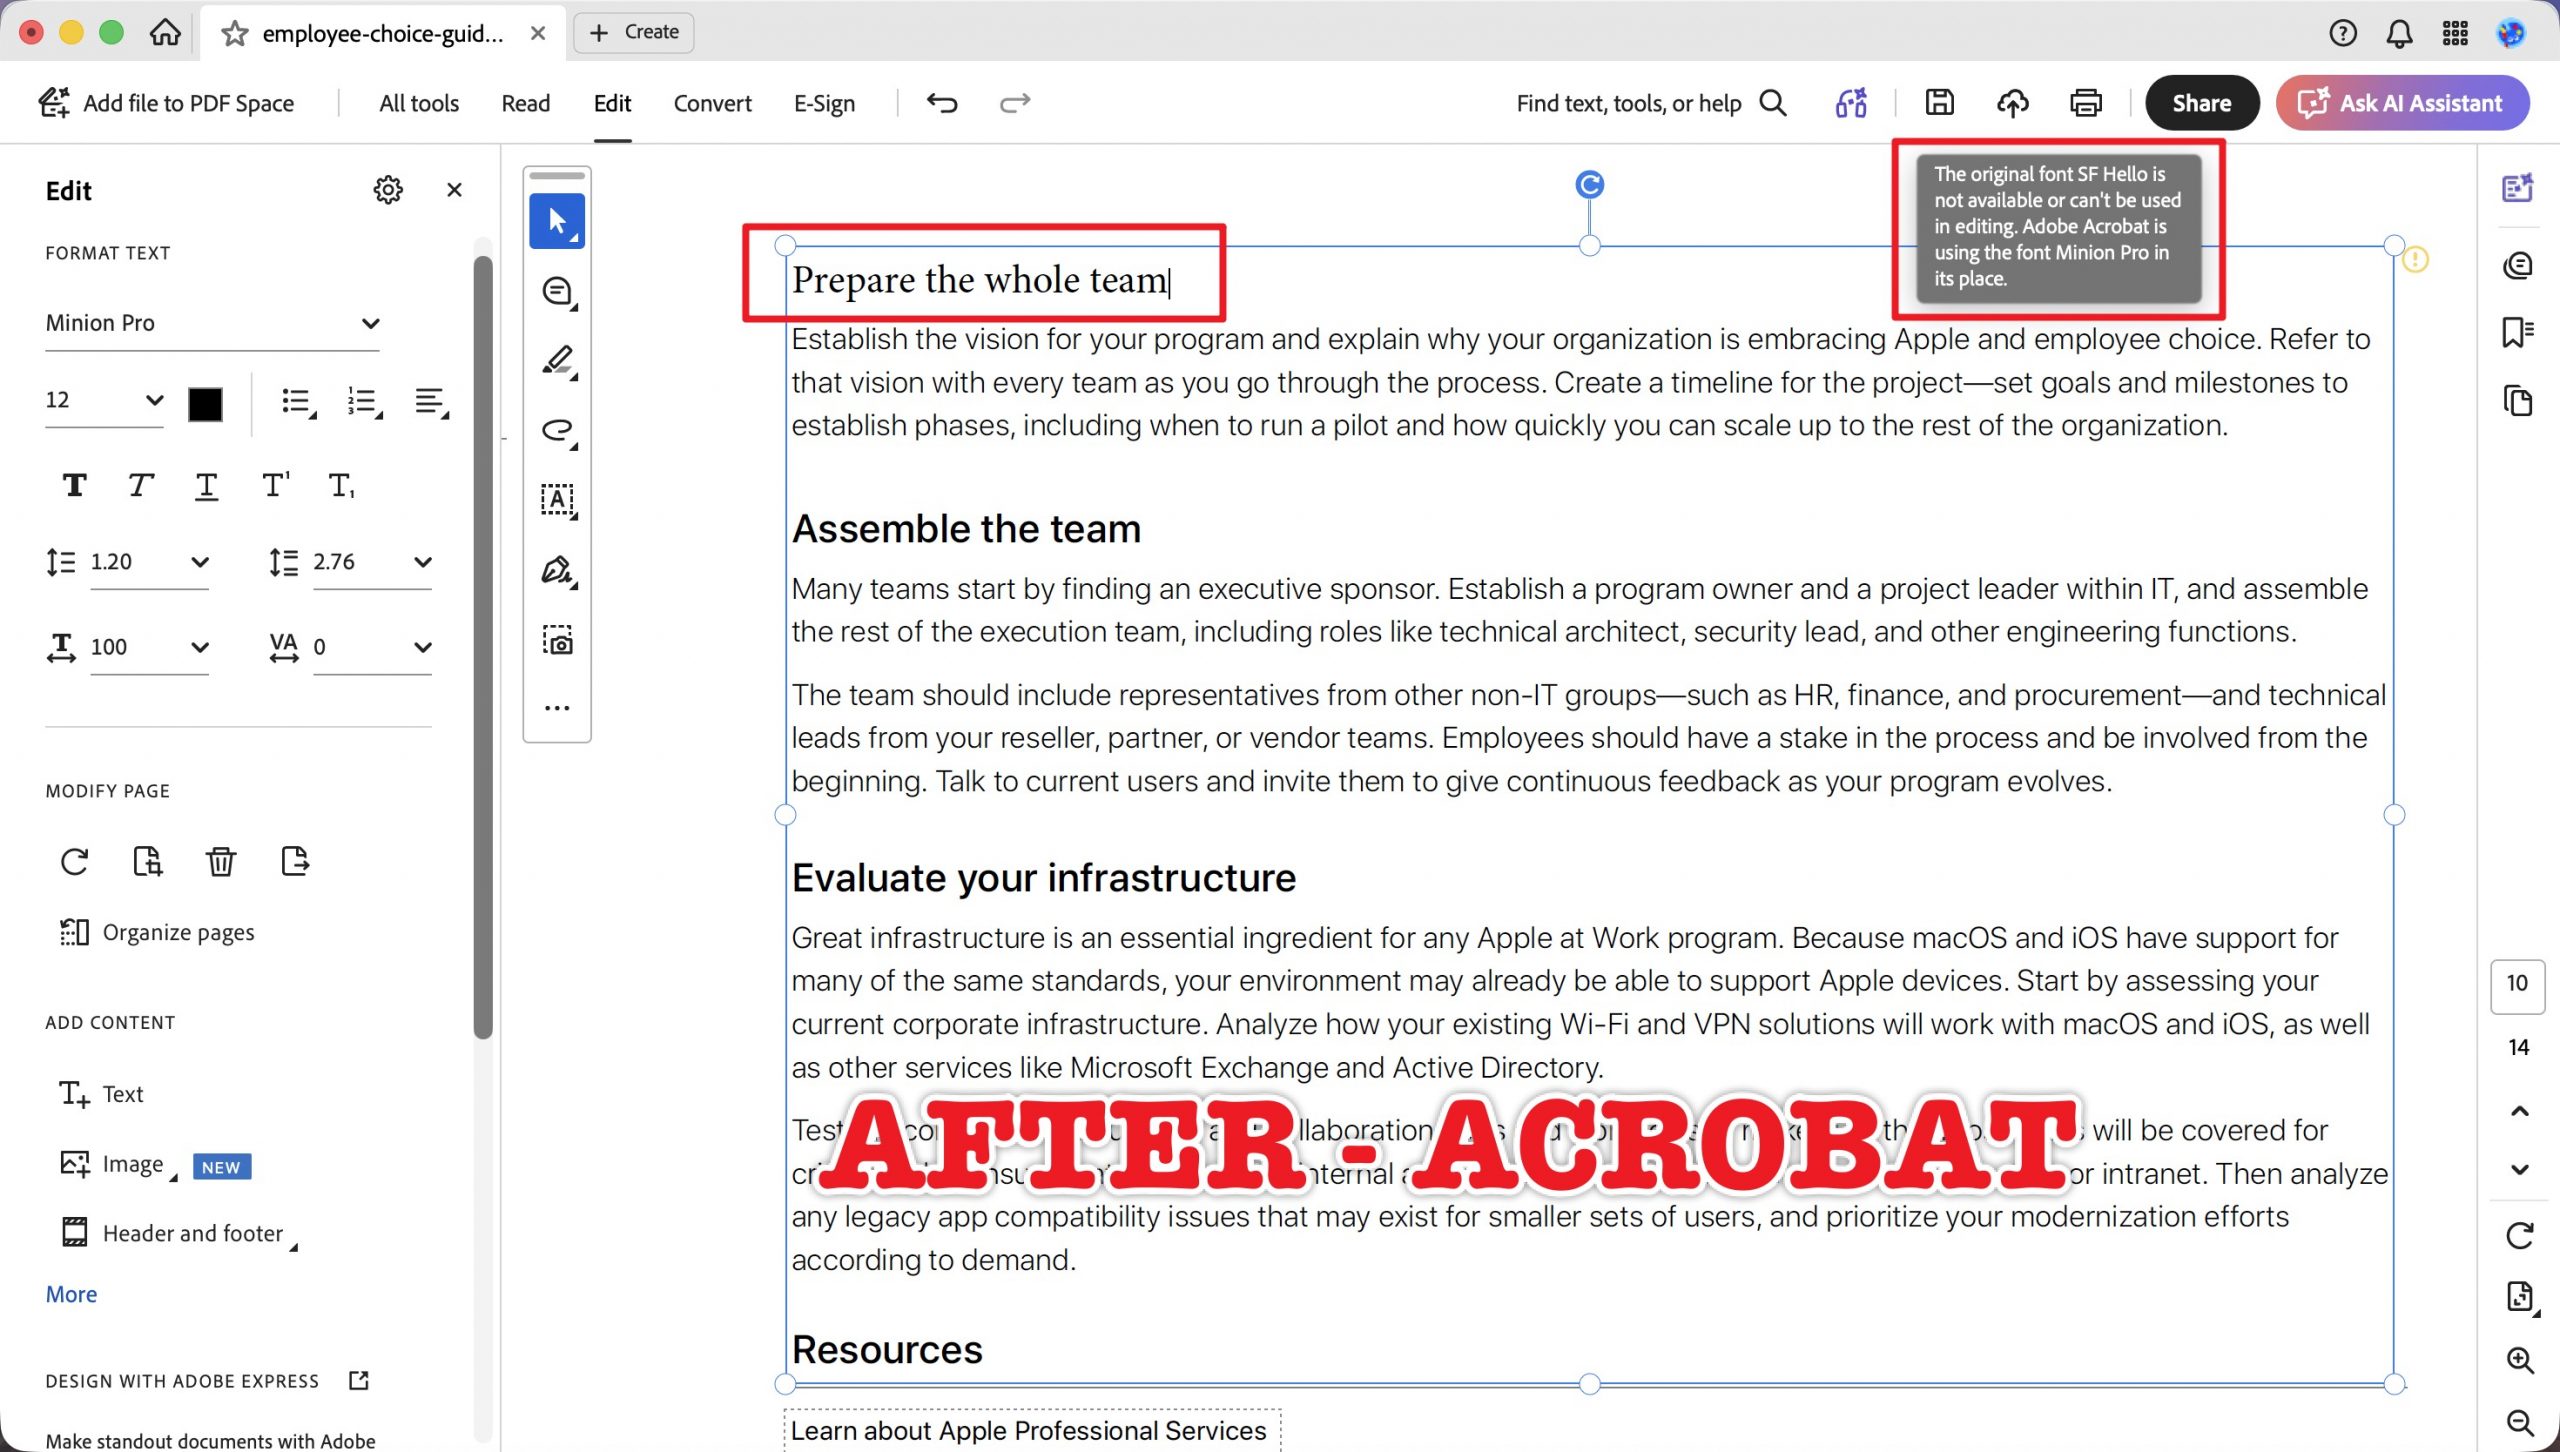Toggle subscript formatting
This screenshot has width=2560, height=1452.
click(341, 486)
